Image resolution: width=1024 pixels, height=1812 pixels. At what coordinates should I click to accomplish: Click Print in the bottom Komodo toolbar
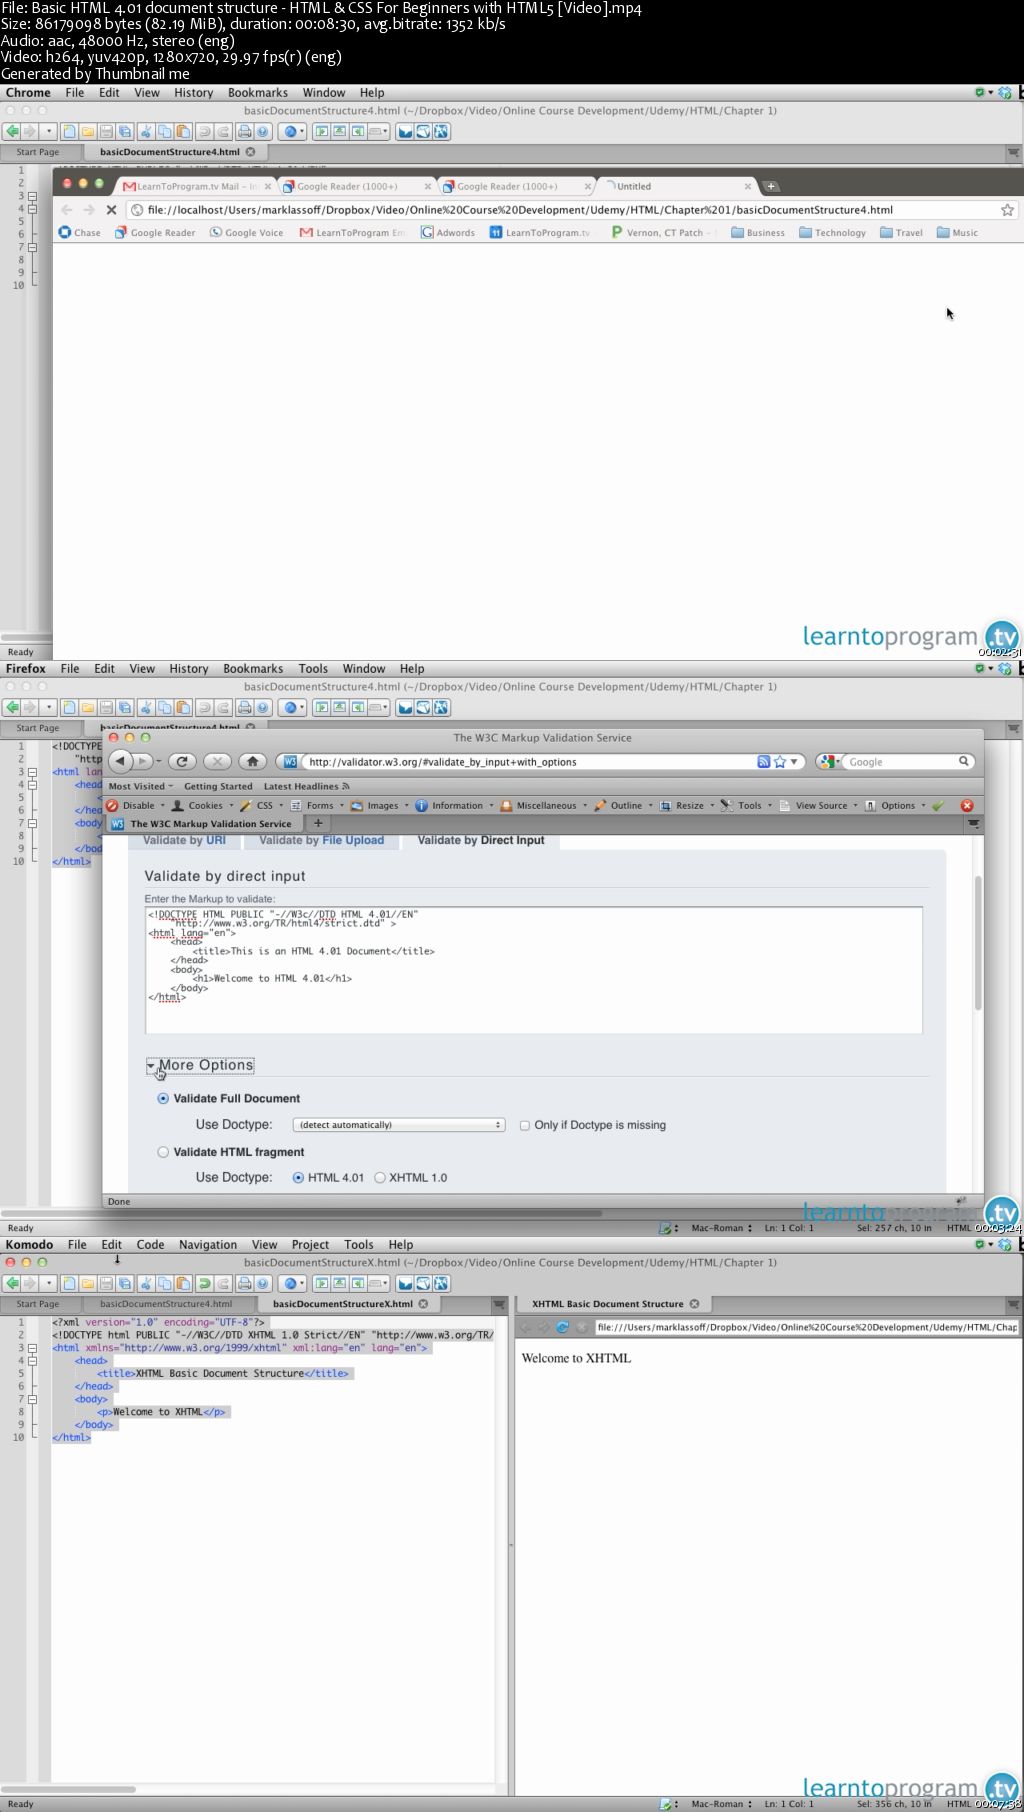(244, 1283)
